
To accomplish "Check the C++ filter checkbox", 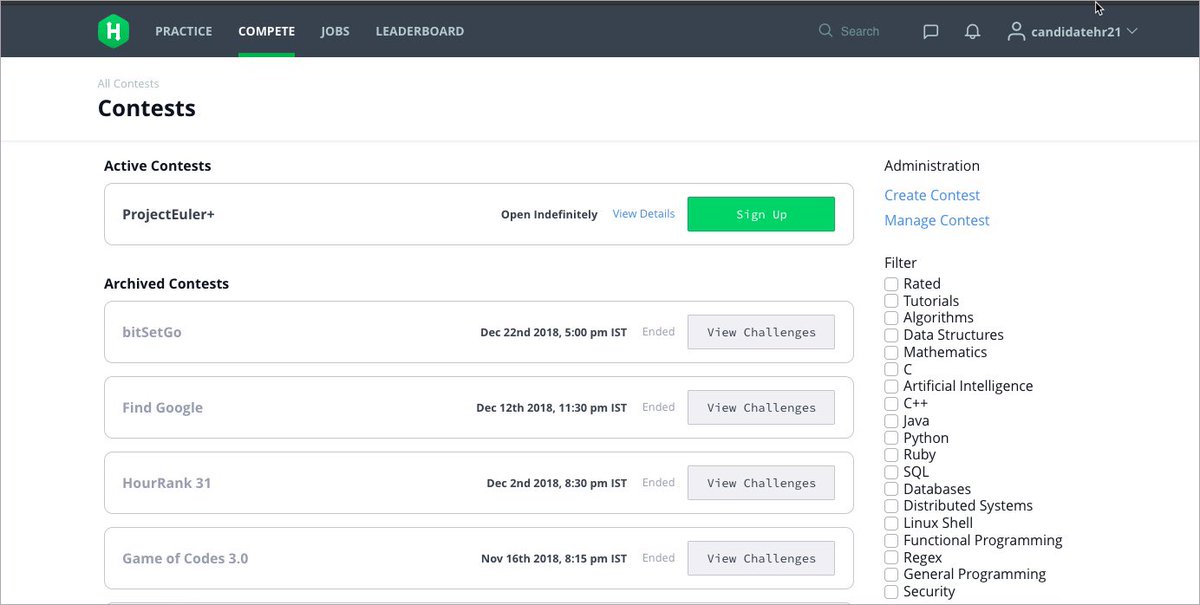I will (x=891, y=403).
